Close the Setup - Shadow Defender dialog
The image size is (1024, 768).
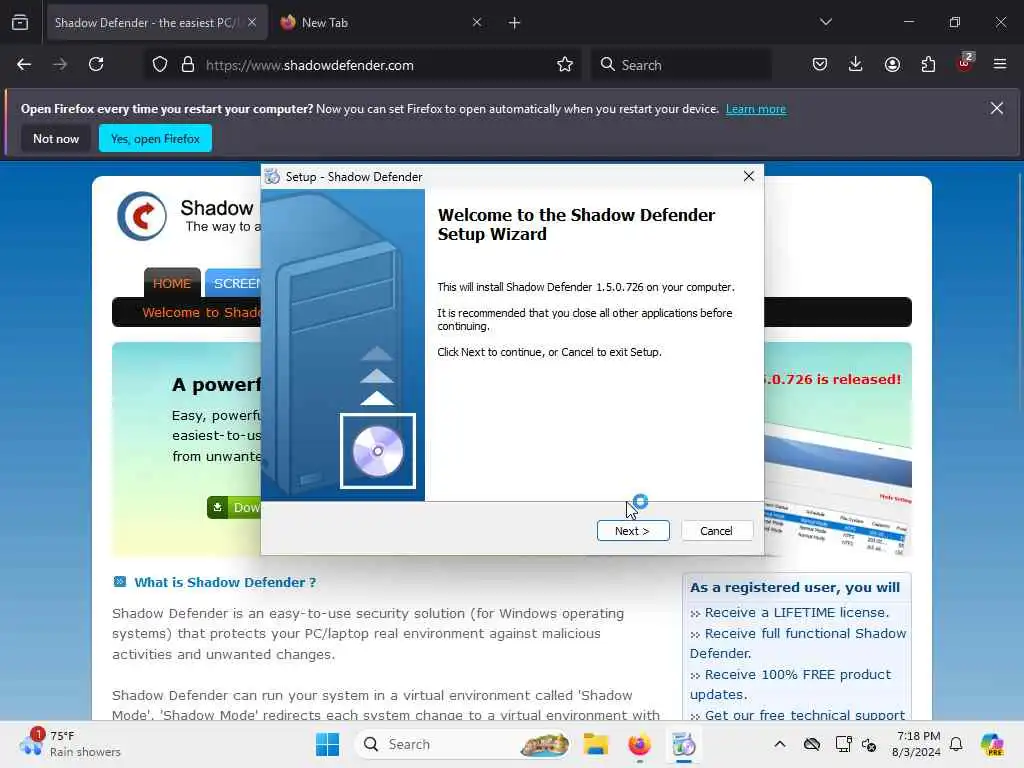749,176
